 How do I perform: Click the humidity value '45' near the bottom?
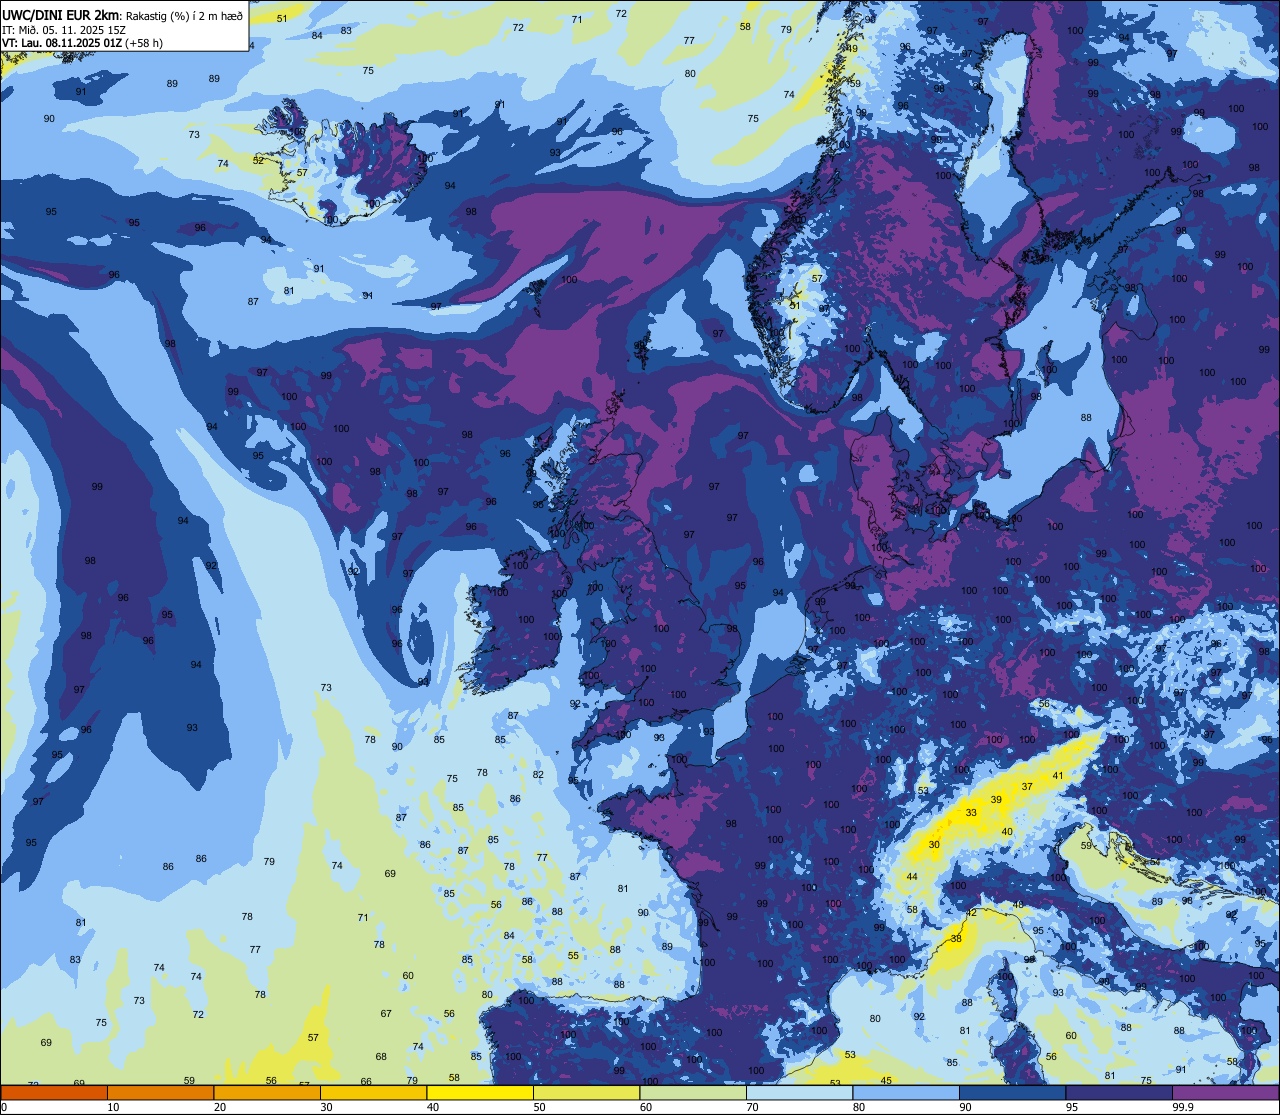point(886,1081)
